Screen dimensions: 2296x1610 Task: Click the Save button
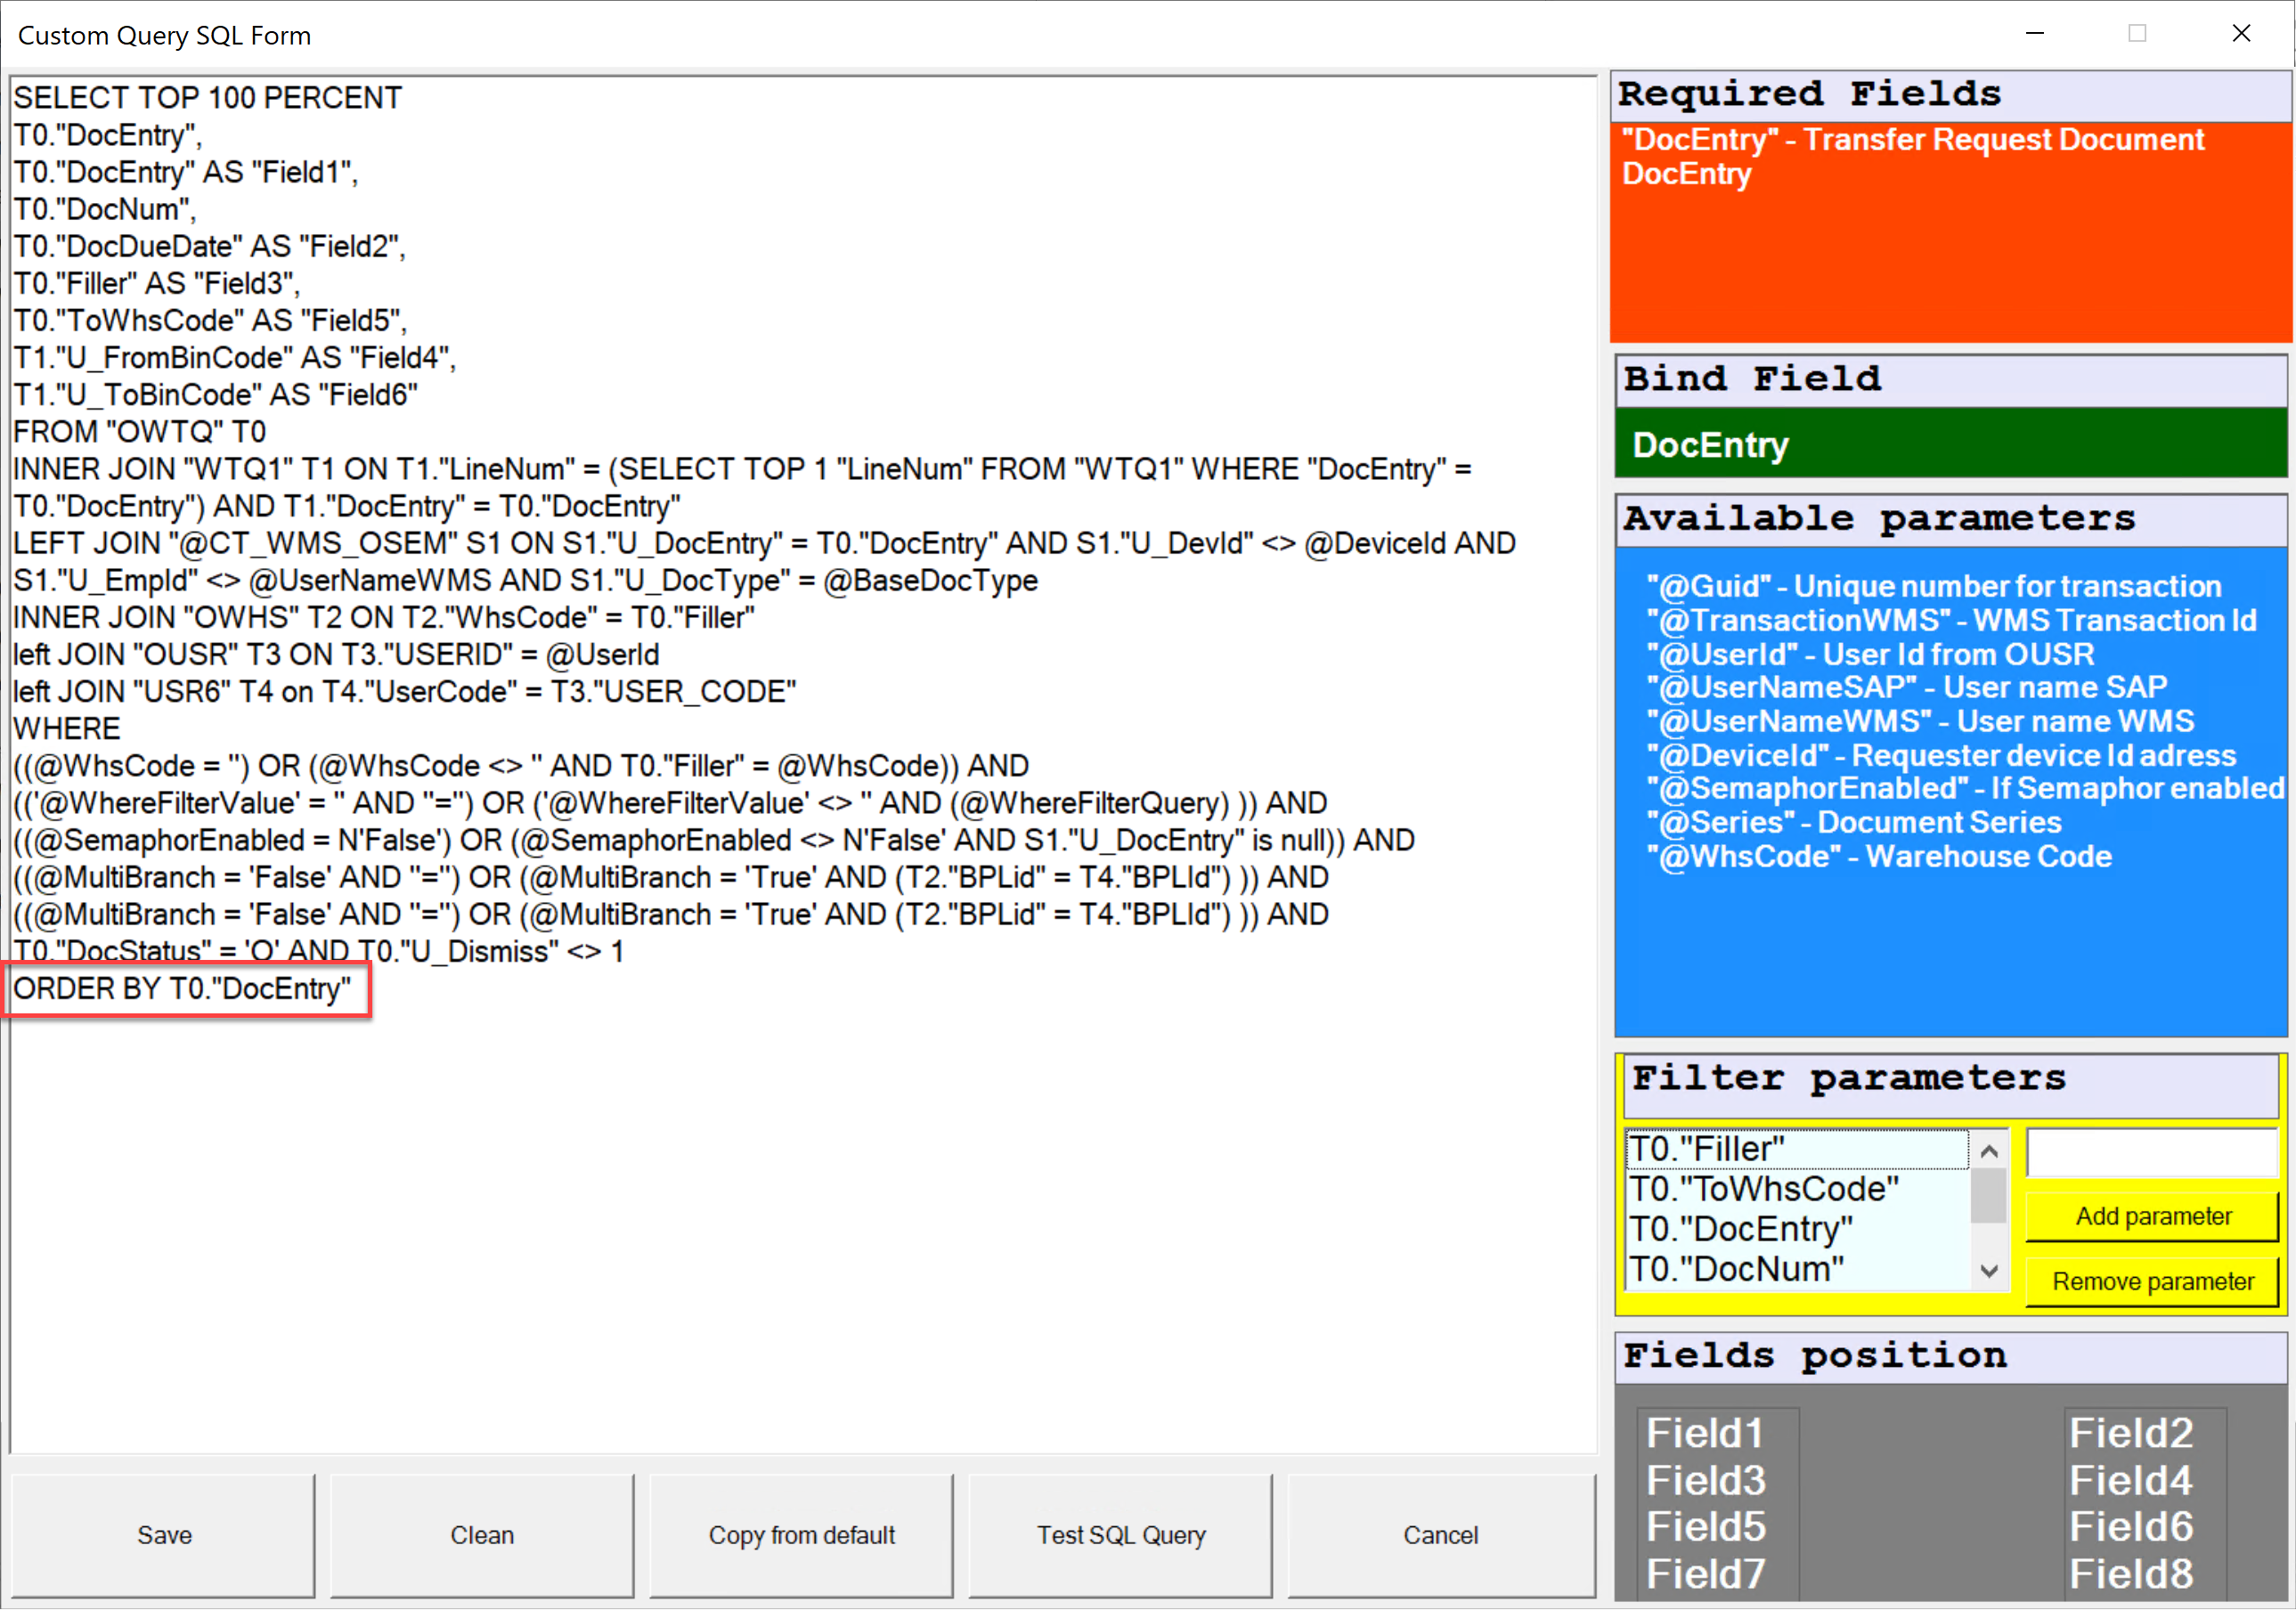pos(163,1535)
